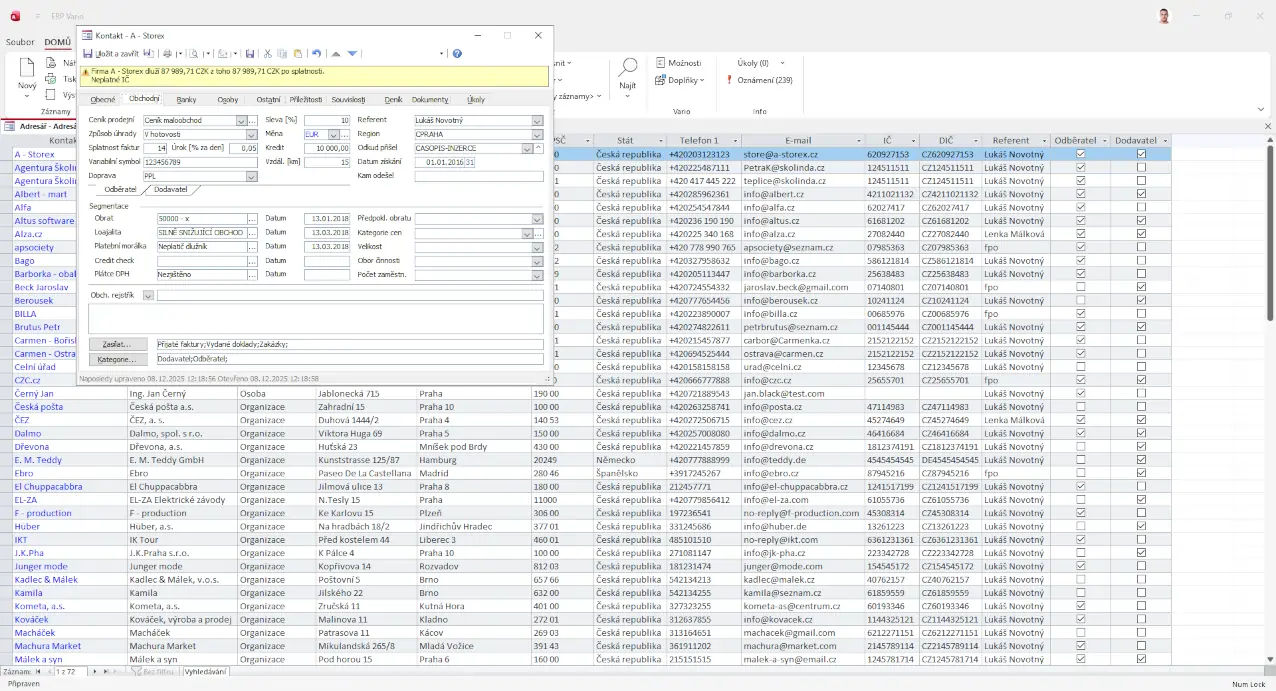The height and width of the screenshot is (691, 1276).
Task: Click the Najít magnifier icon in ribbon
Action: point(627,68)
